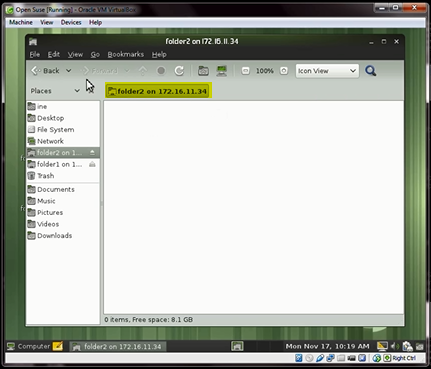Open the Documents bookmark

click(63, 189)
